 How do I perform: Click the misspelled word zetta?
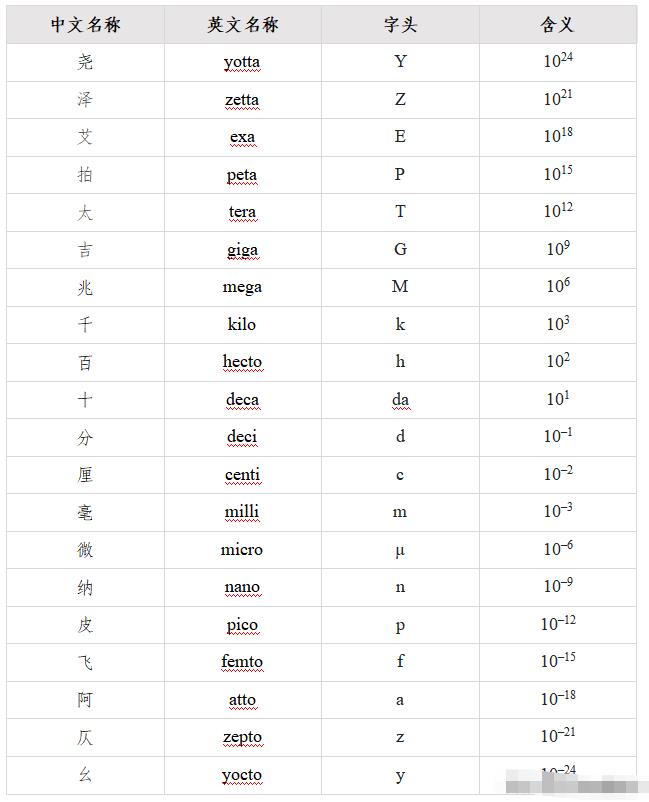pyautogui.click(x=242, y=100)
